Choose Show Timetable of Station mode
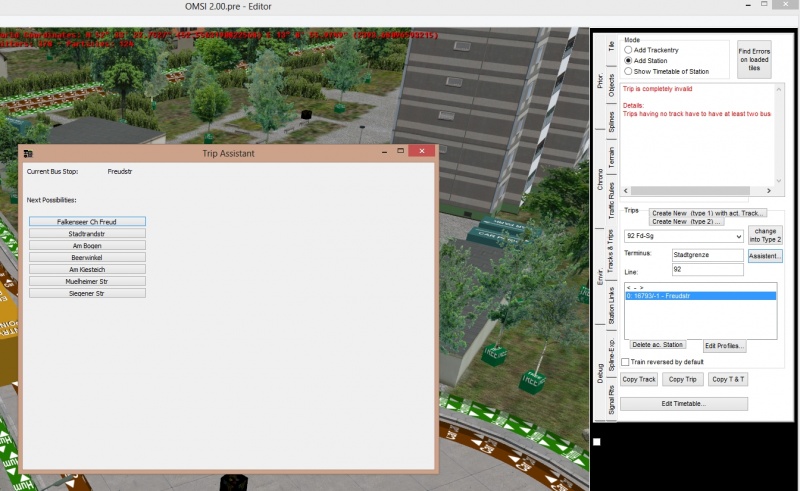 pyautogui.click(x=629, y=71)
